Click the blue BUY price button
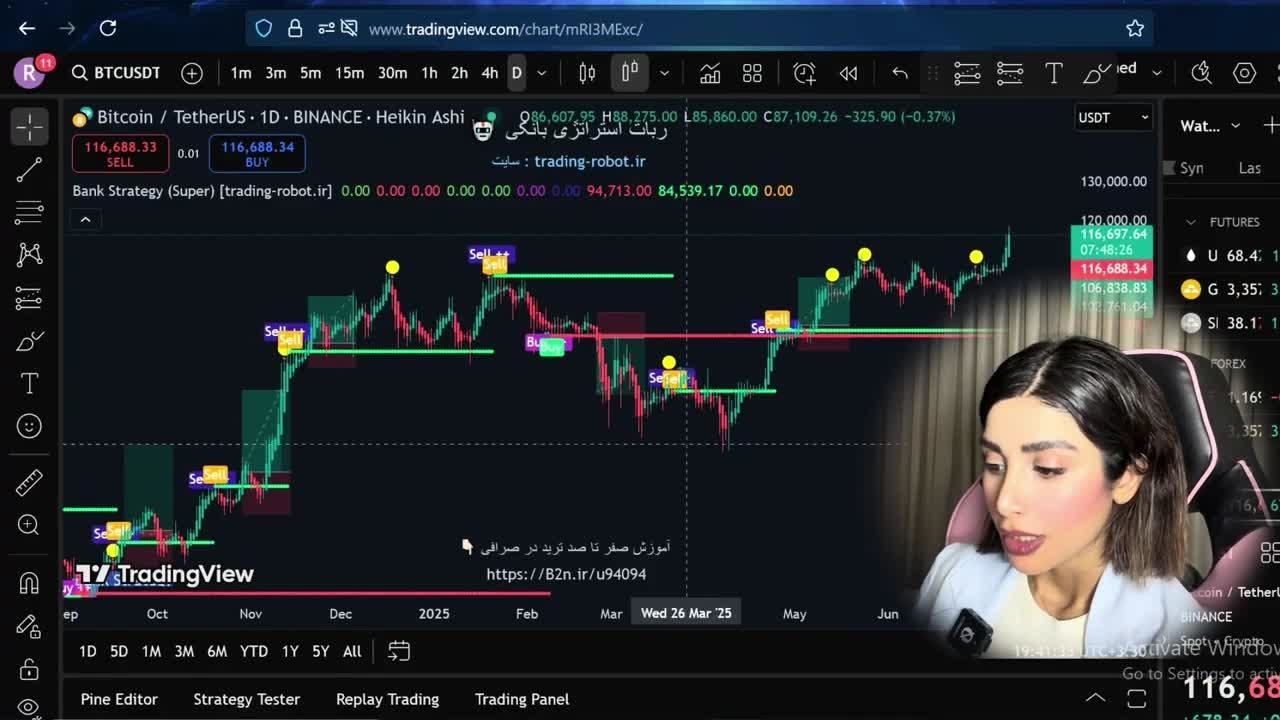The width and height of the screenshot is (1280, 720). (x=257, y=154)
